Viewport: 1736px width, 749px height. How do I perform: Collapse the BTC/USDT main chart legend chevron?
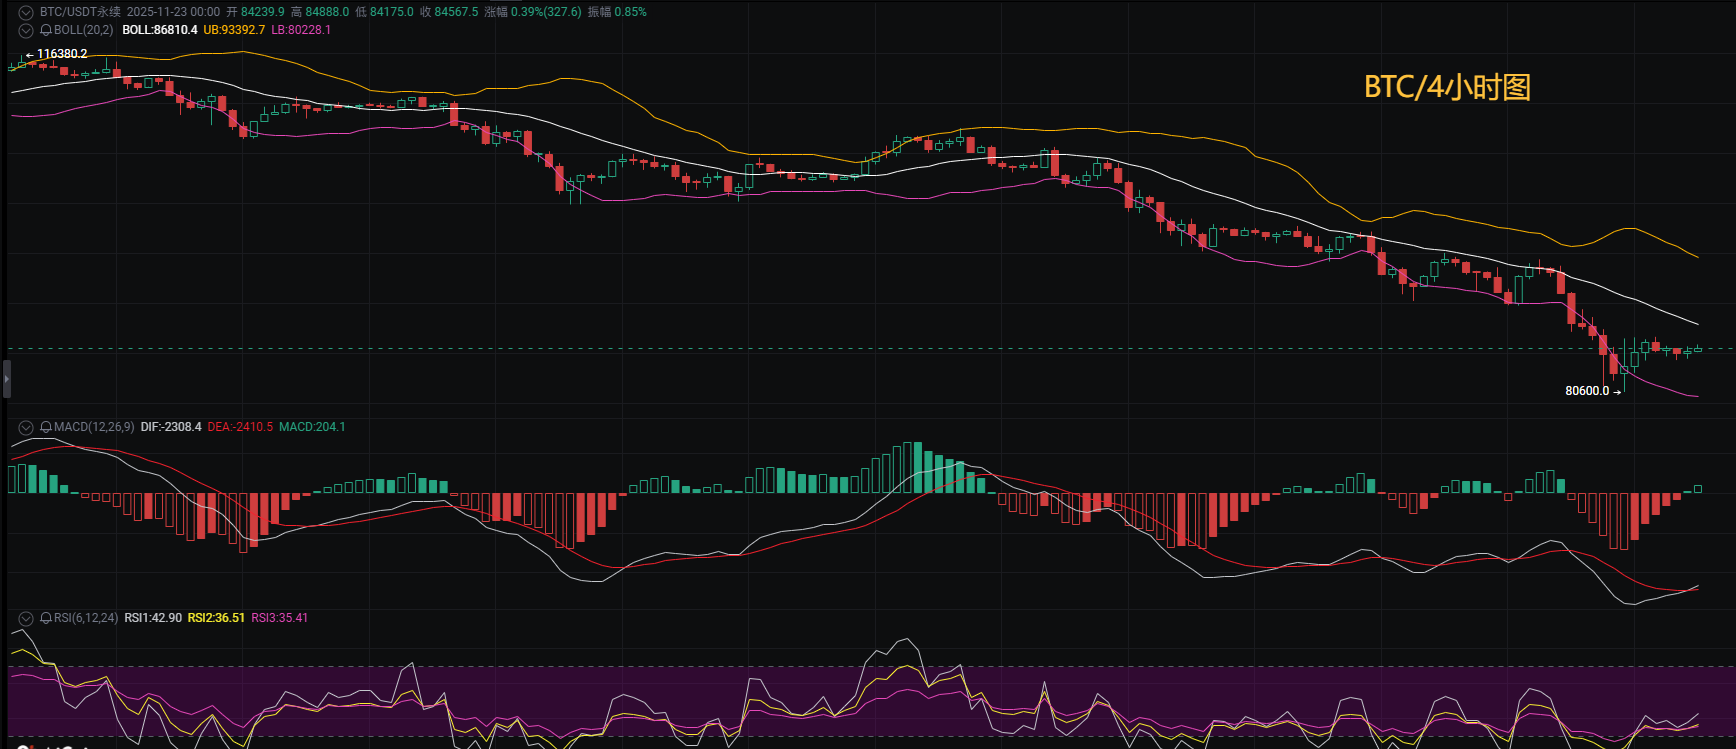26,13
